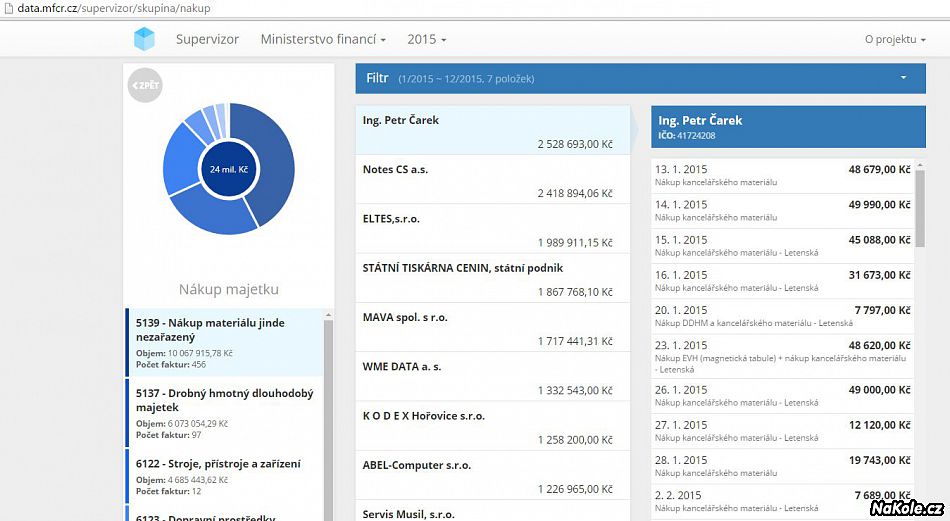Click the Ing. Petr Čarek detail header

pyautogui.click(x=788, y=127)
